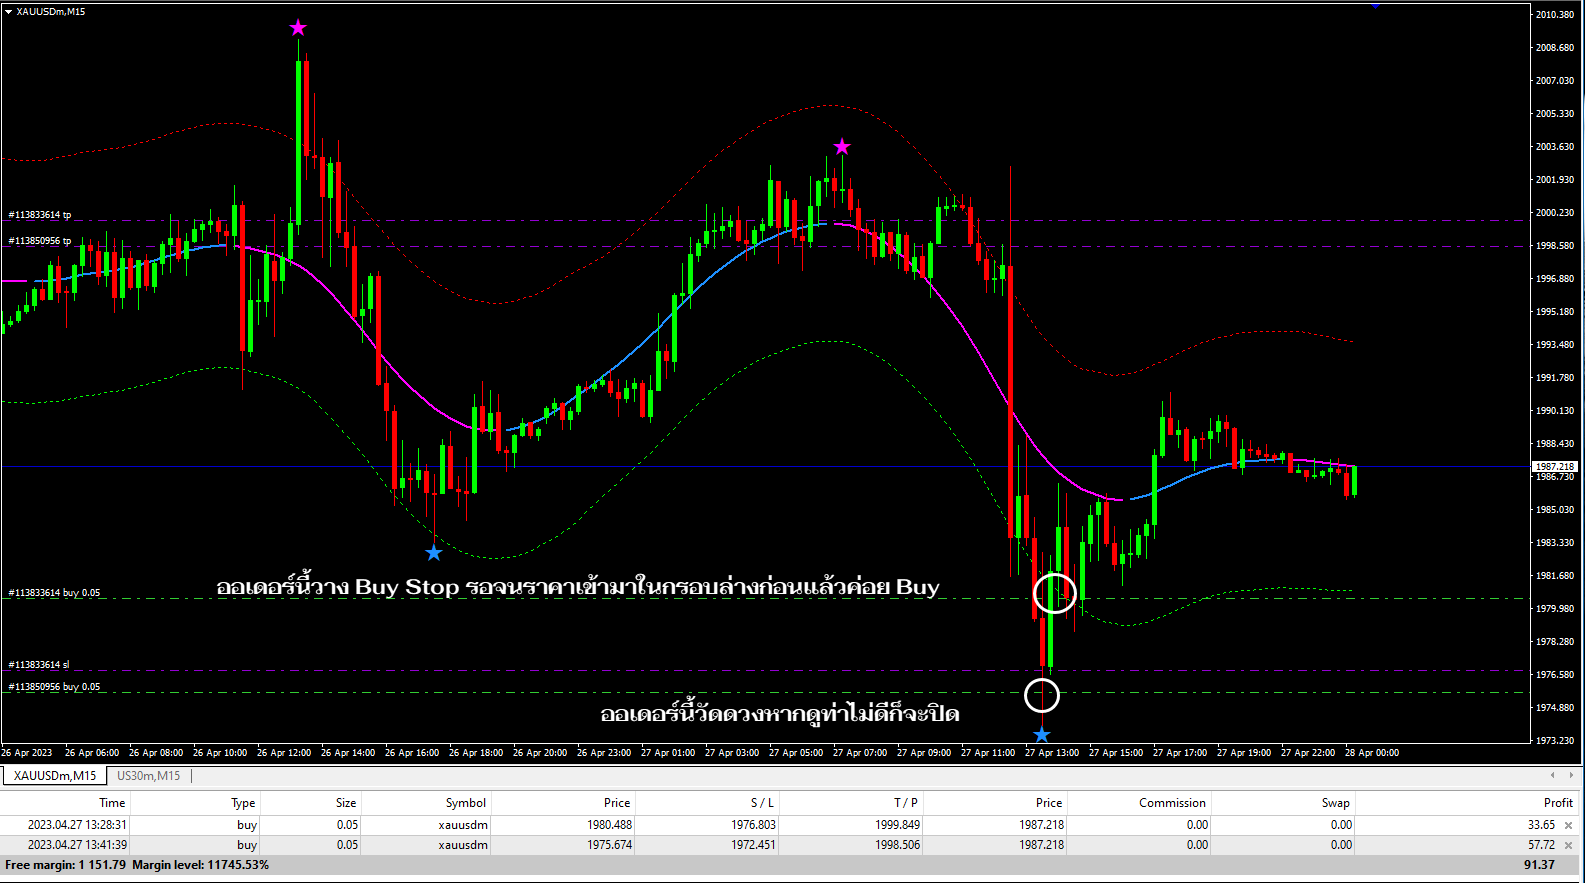Screen dimensions: 1585x883
Task: Click the Symbol column header
Action: pos(465,803)
